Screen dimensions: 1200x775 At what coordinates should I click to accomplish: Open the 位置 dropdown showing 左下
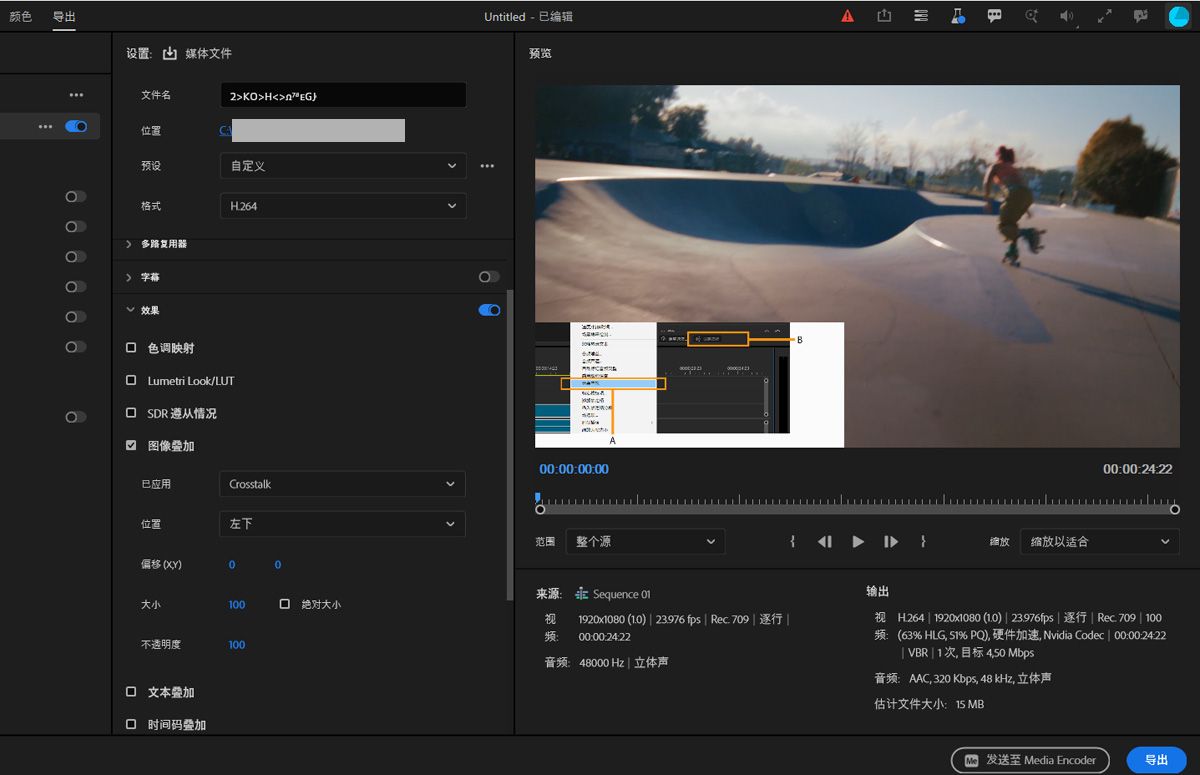(342, 524)
